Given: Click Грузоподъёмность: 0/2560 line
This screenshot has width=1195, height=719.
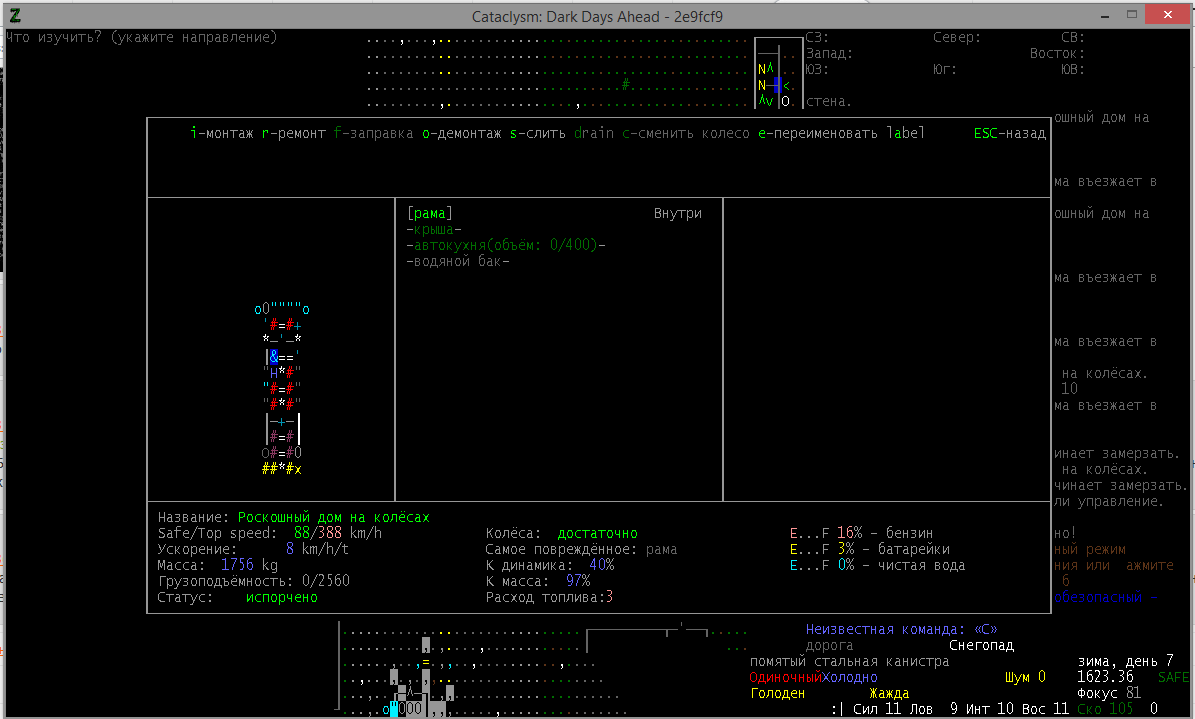Looking at the screenshot, I should (x=254, y=582).
